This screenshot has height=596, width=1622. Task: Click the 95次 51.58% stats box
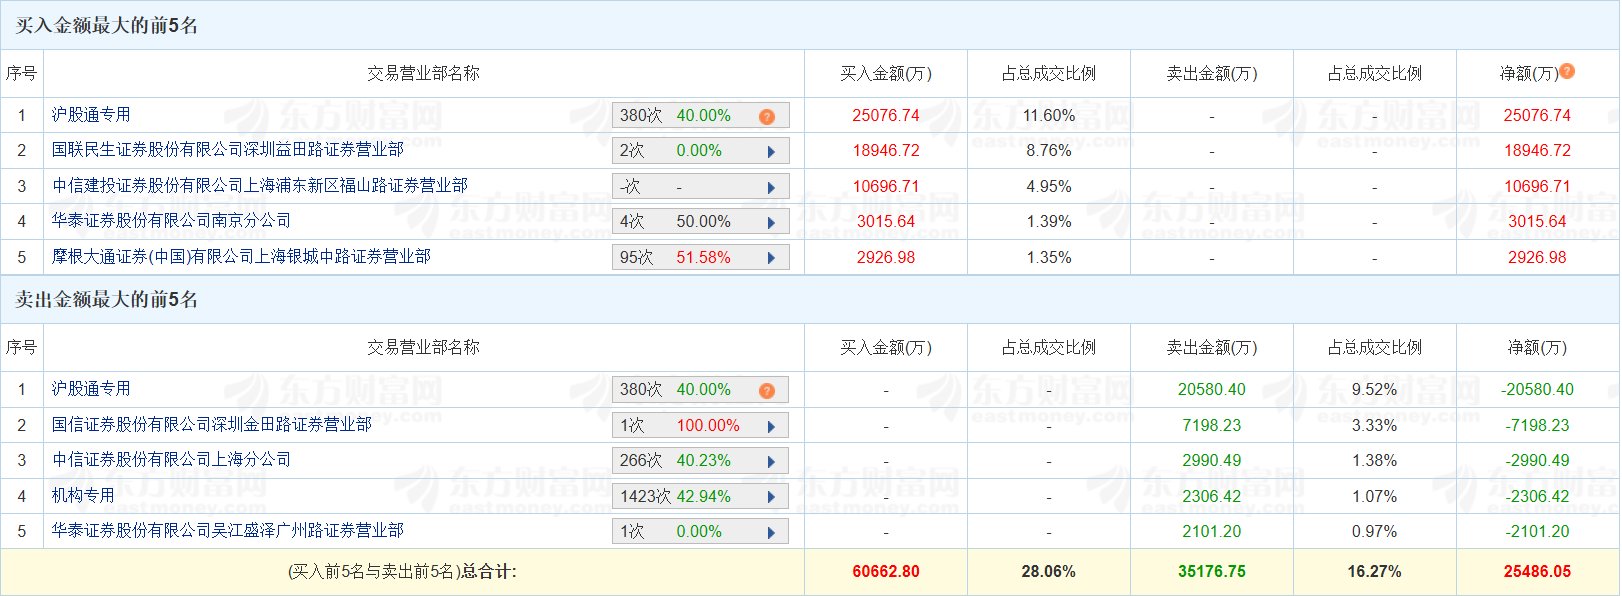pyautogui.click(x=701, y=257)
